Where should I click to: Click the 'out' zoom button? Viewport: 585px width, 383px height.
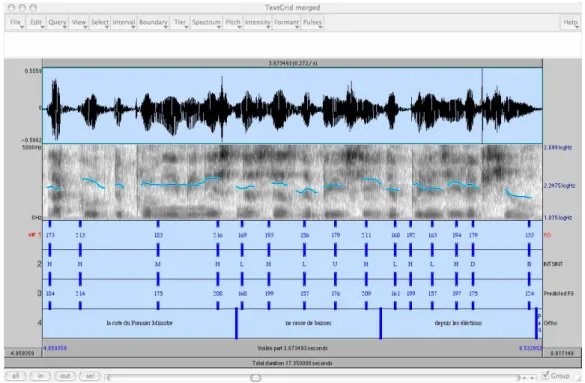65,376
